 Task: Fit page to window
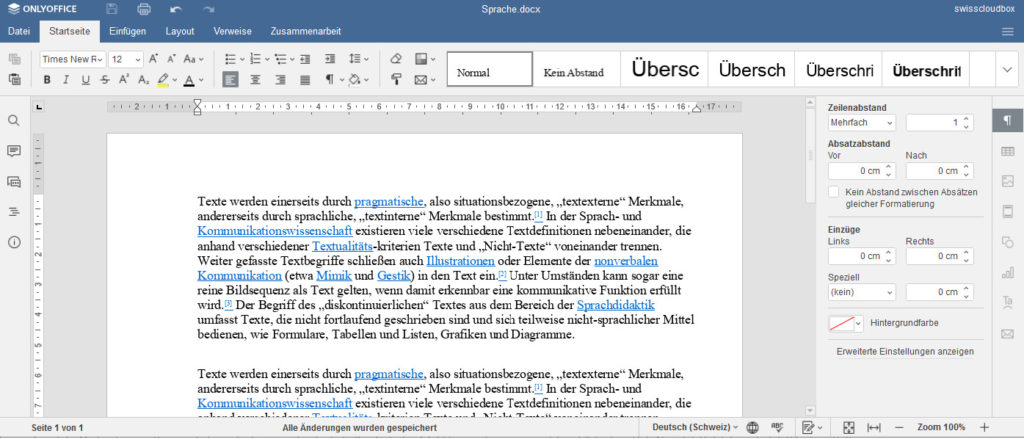pos(848,427)
